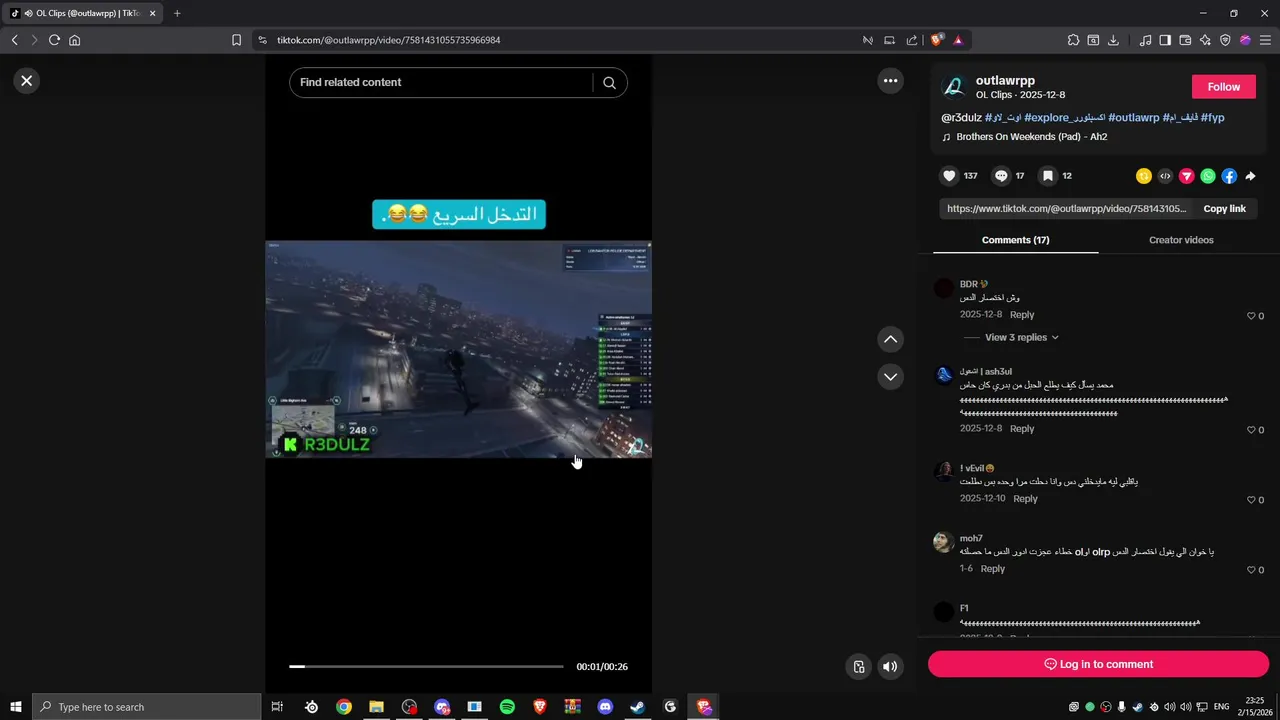This screenshot has height=720, width=1280.
Task: Open the @r3dulz mention link
Action: [x=961, y=118]
